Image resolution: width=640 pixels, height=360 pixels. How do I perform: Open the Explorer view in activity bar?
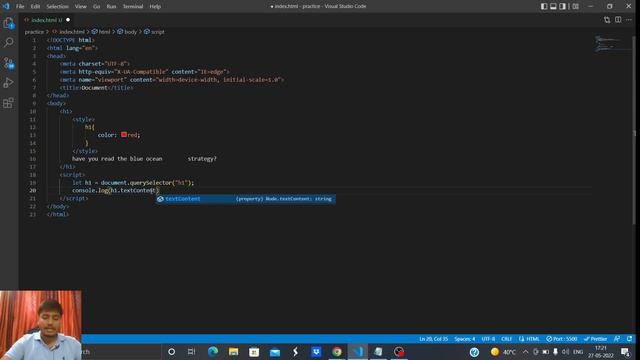tap(9, 23)
